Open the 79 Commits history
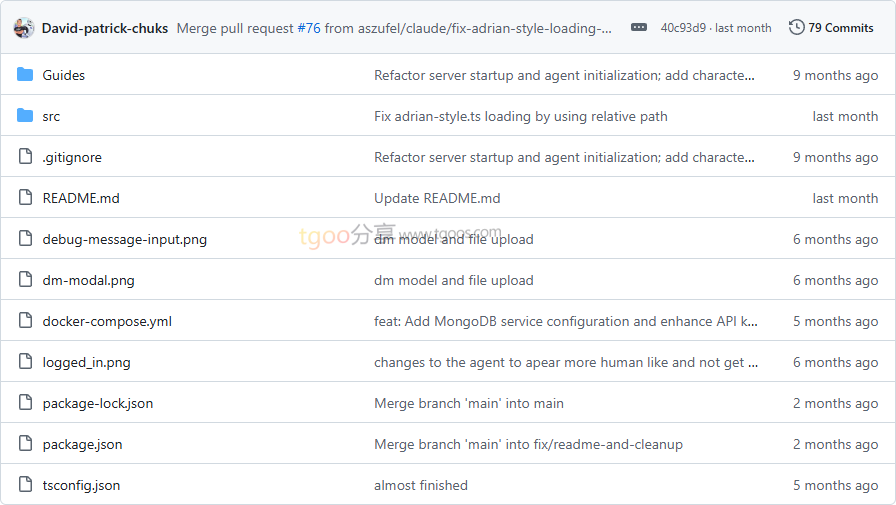This screenshot has height=505, width=896. point(831,28)
